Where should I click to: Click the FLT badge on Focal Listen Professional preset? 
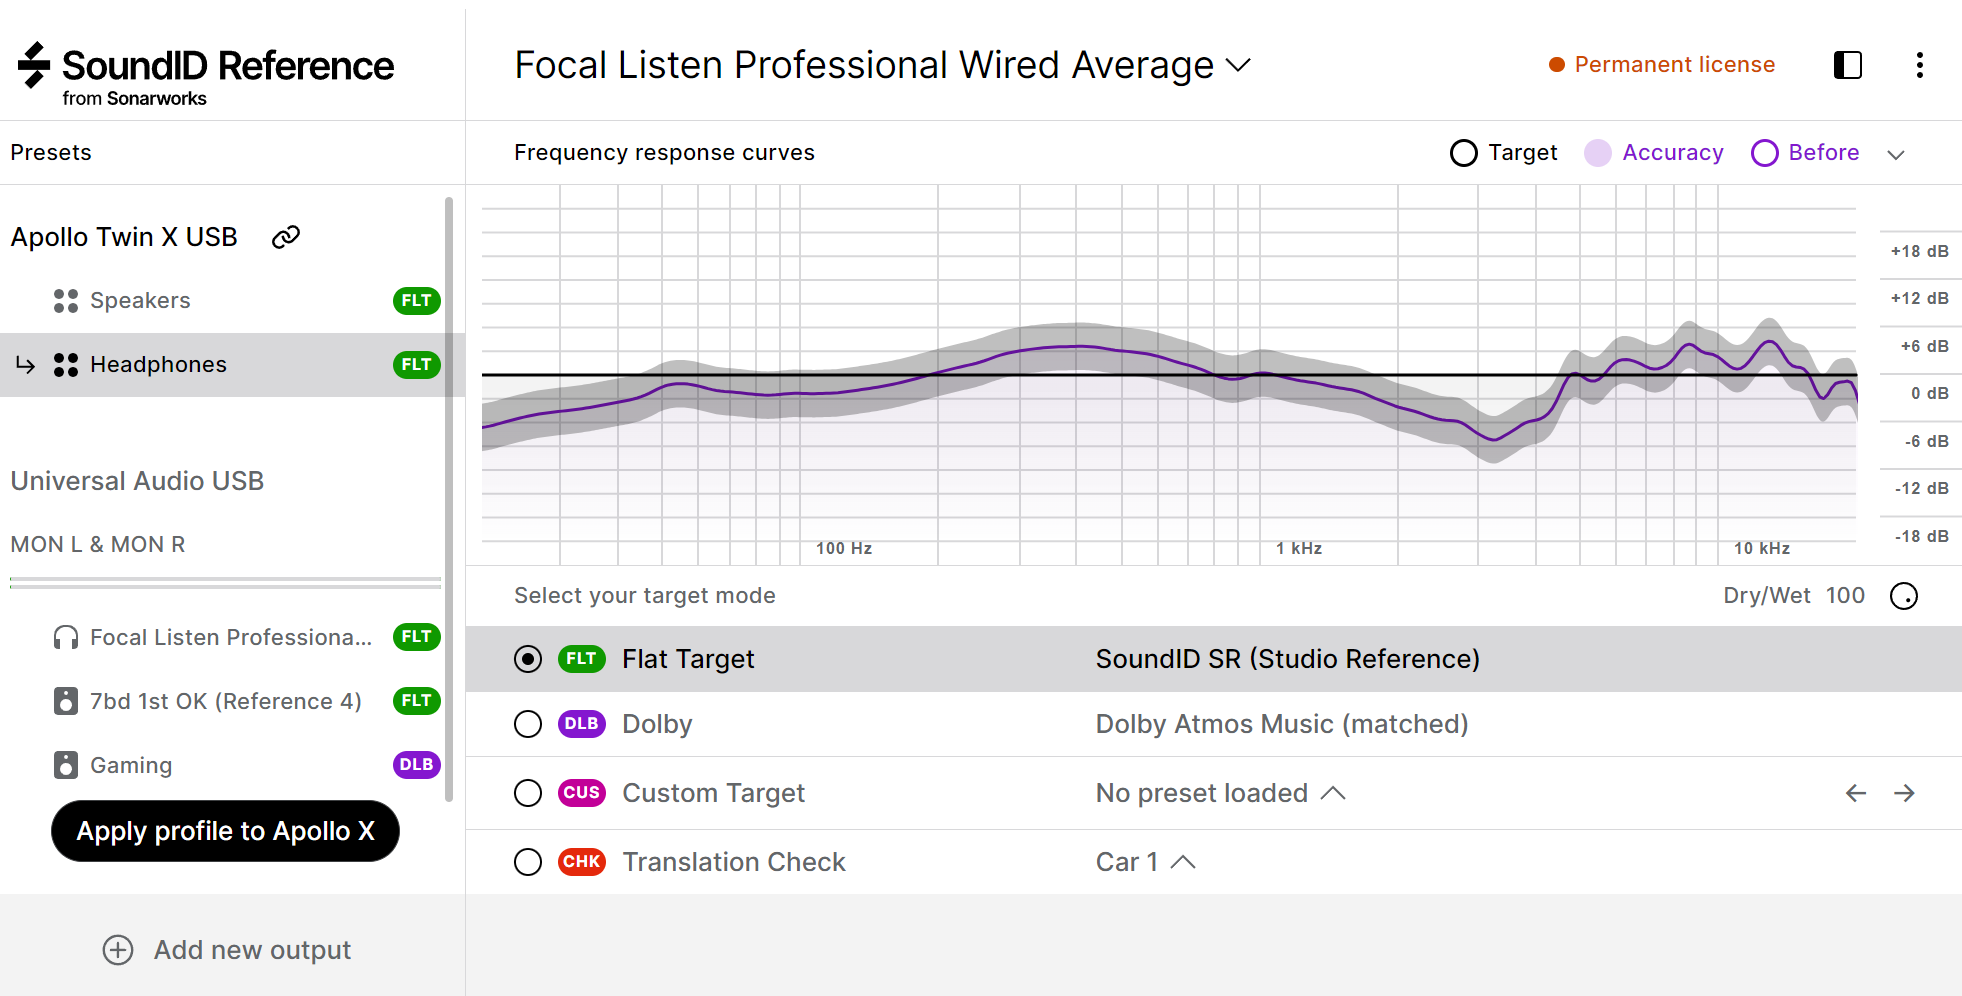tap(417, 637)
